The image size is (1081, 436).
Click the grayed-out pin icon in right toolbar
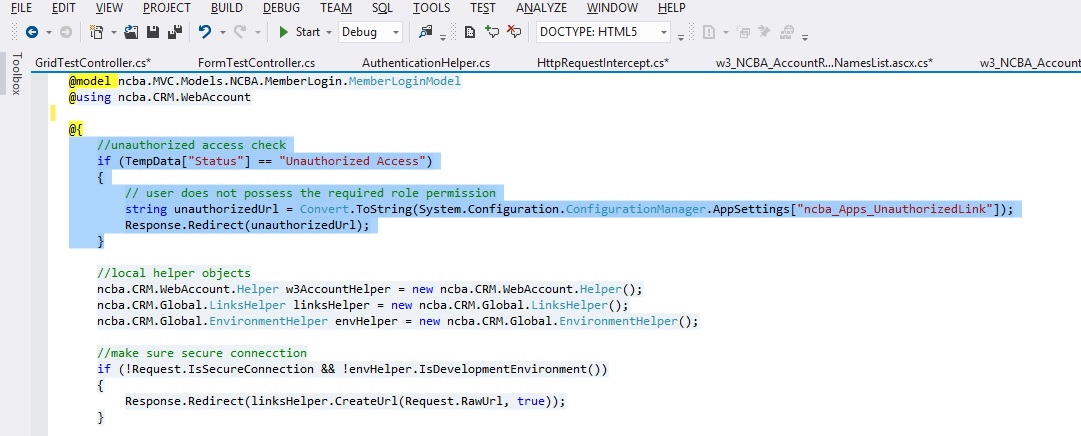[x=764, y=32]
